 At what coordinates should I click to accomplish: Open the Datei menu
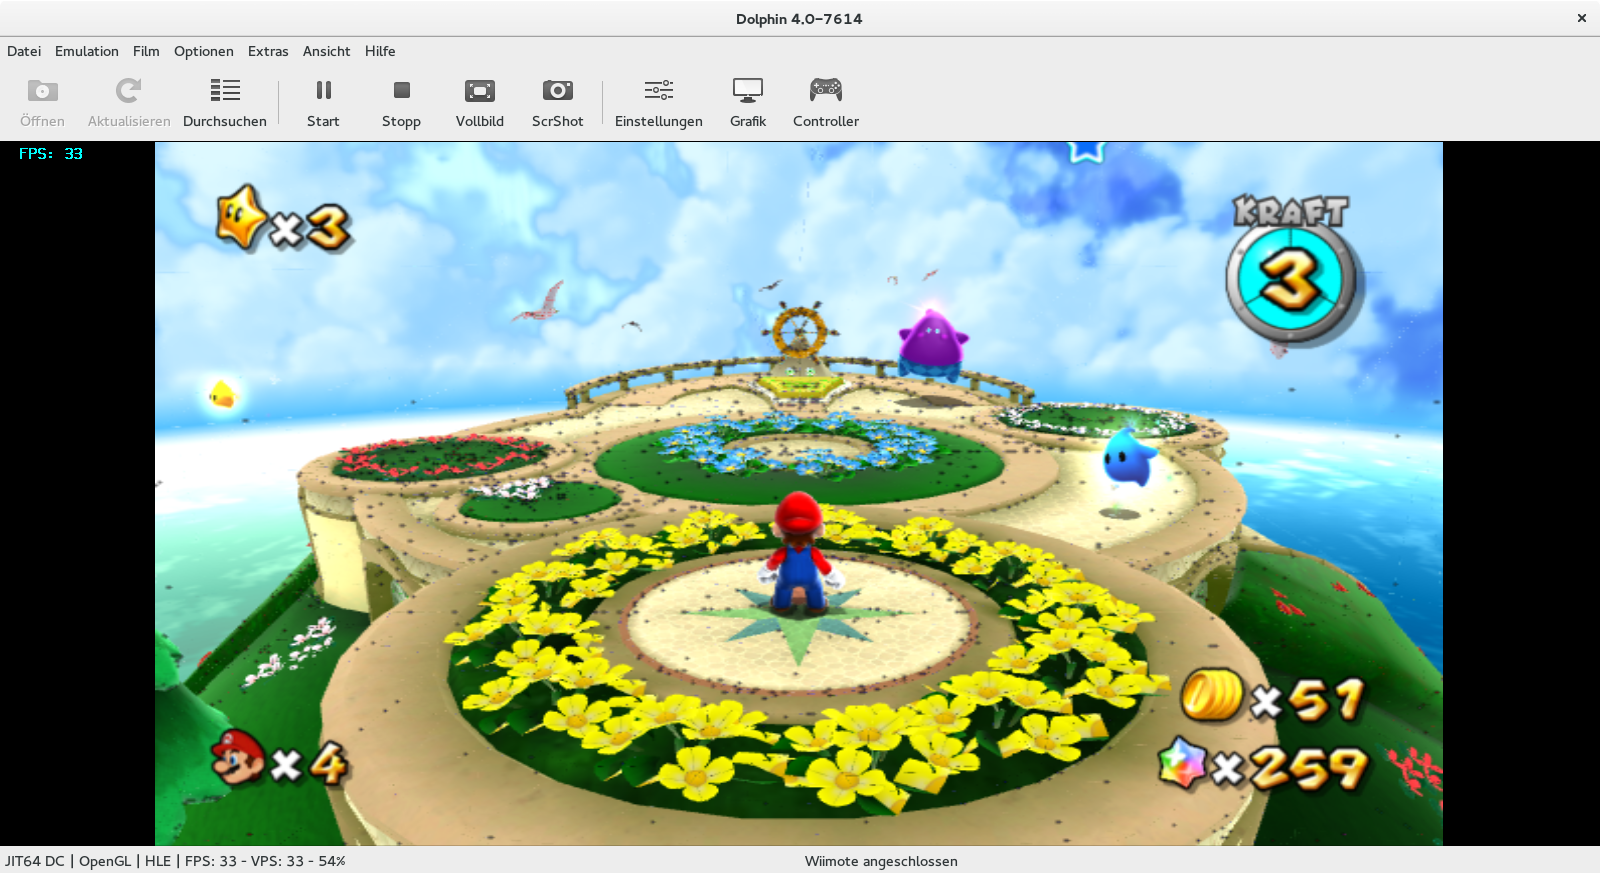point(24,51)
